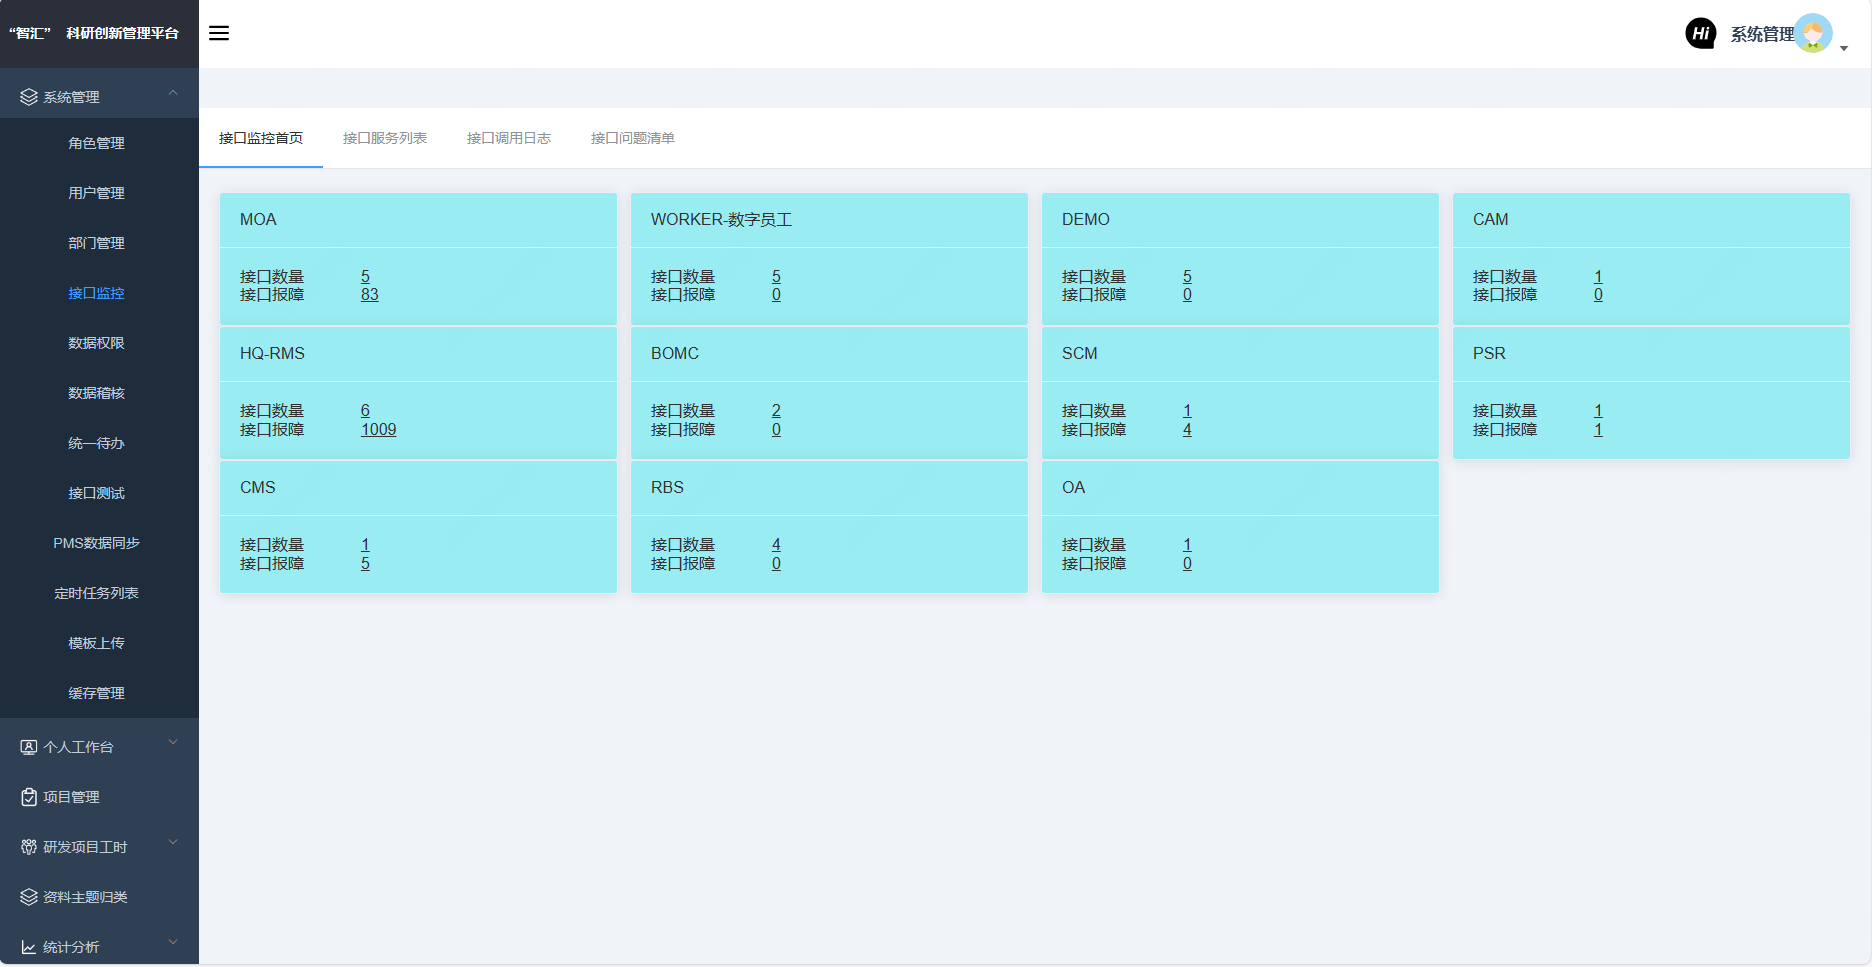Image resolution: width=1872 pixels, height=967 pixels.
Task: Switch to the 接口服务列表 tab
Action: pyautogui.click(x=385, y=138)
